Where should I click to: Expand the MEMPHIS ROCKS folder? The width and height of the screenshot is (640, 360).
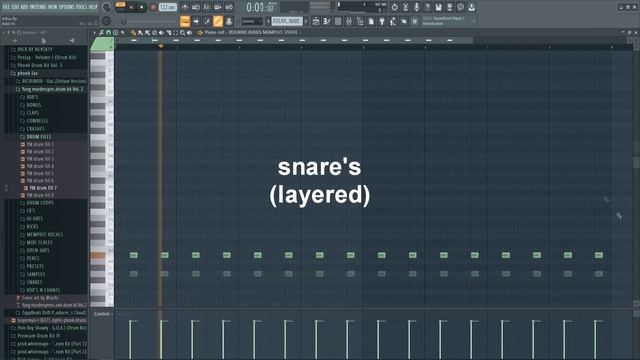44,235
